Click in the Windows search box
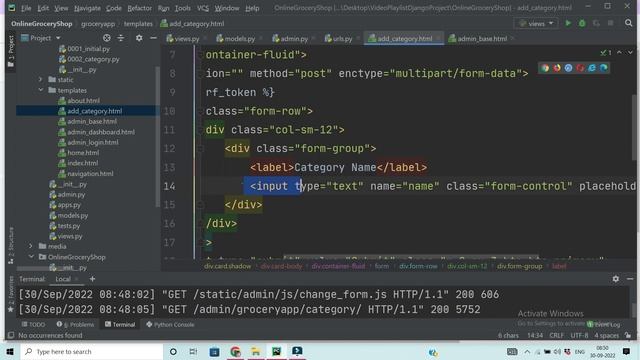This screenshot has height=360, width=640. [x=92, y=351]
